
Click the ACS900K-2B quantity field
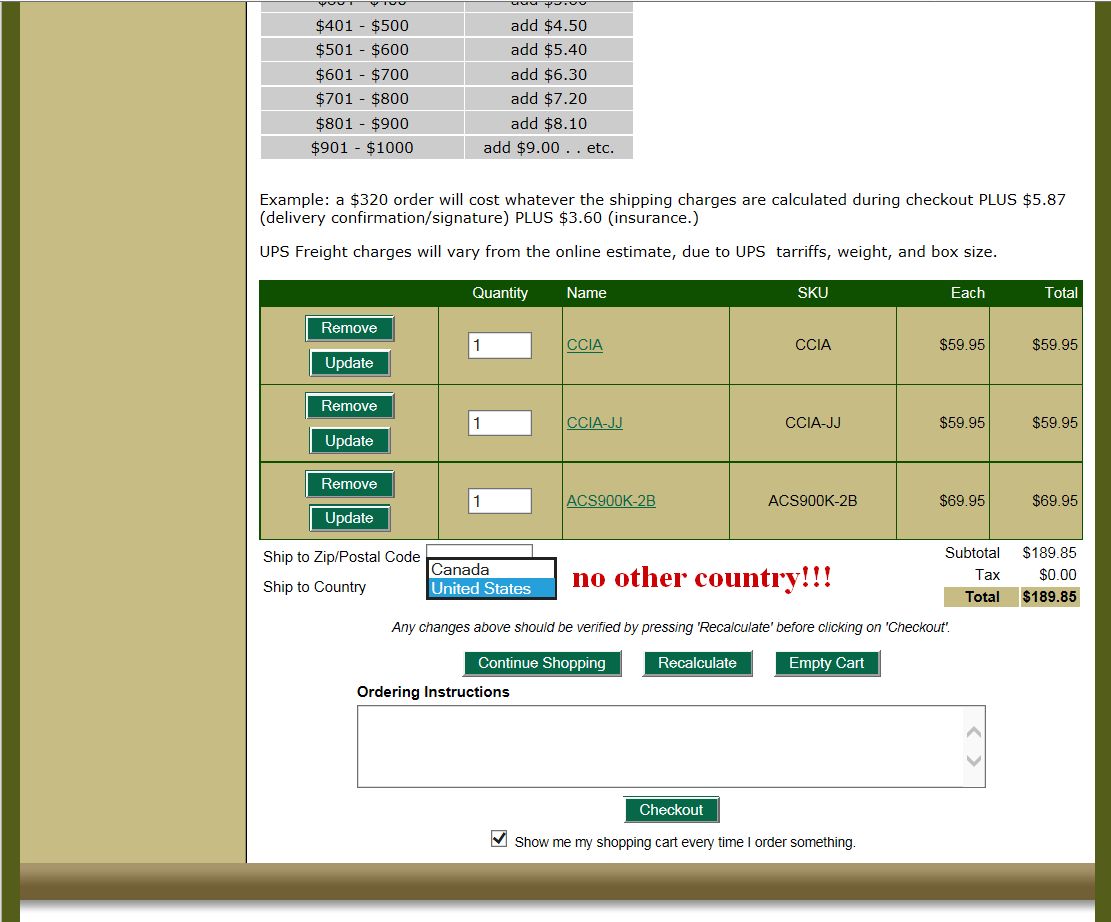click(x=499, y=501)
